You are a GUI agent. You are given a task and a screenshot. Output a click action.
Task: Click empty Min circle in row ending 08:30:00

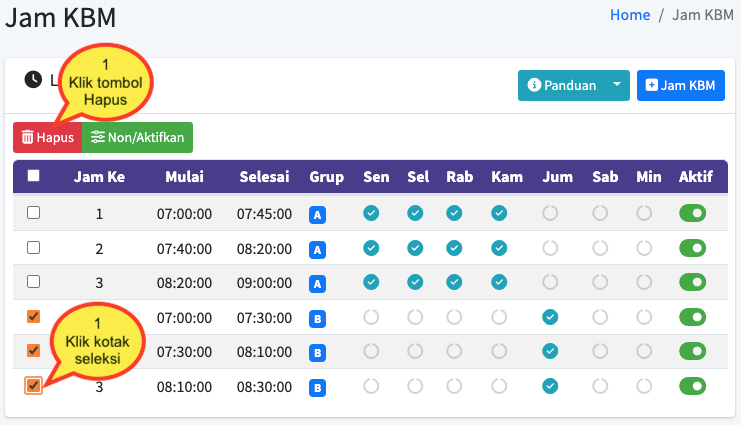644,386
